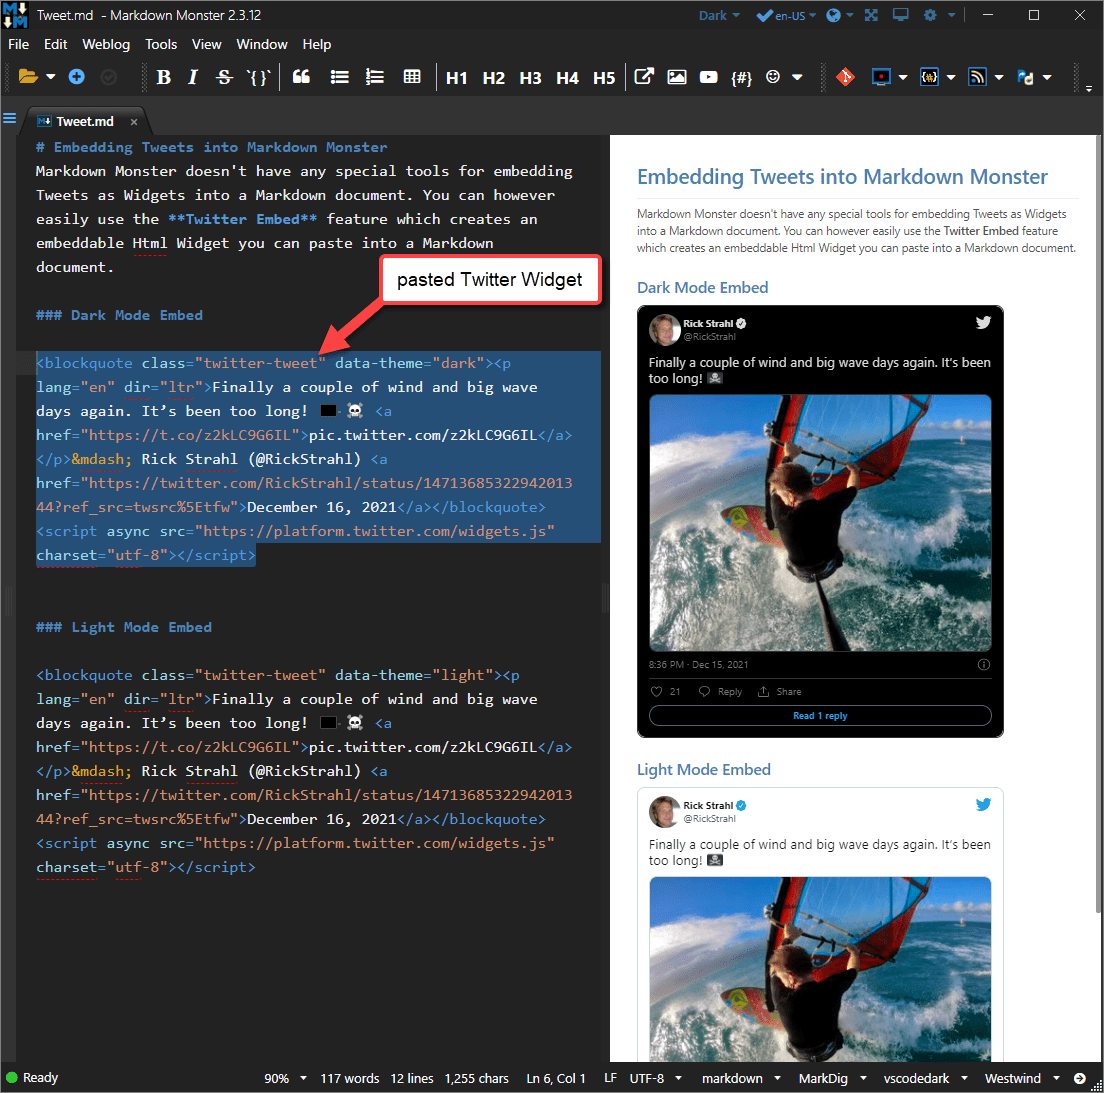Change the MarkDig parser dropdown

coord(832,1078)
